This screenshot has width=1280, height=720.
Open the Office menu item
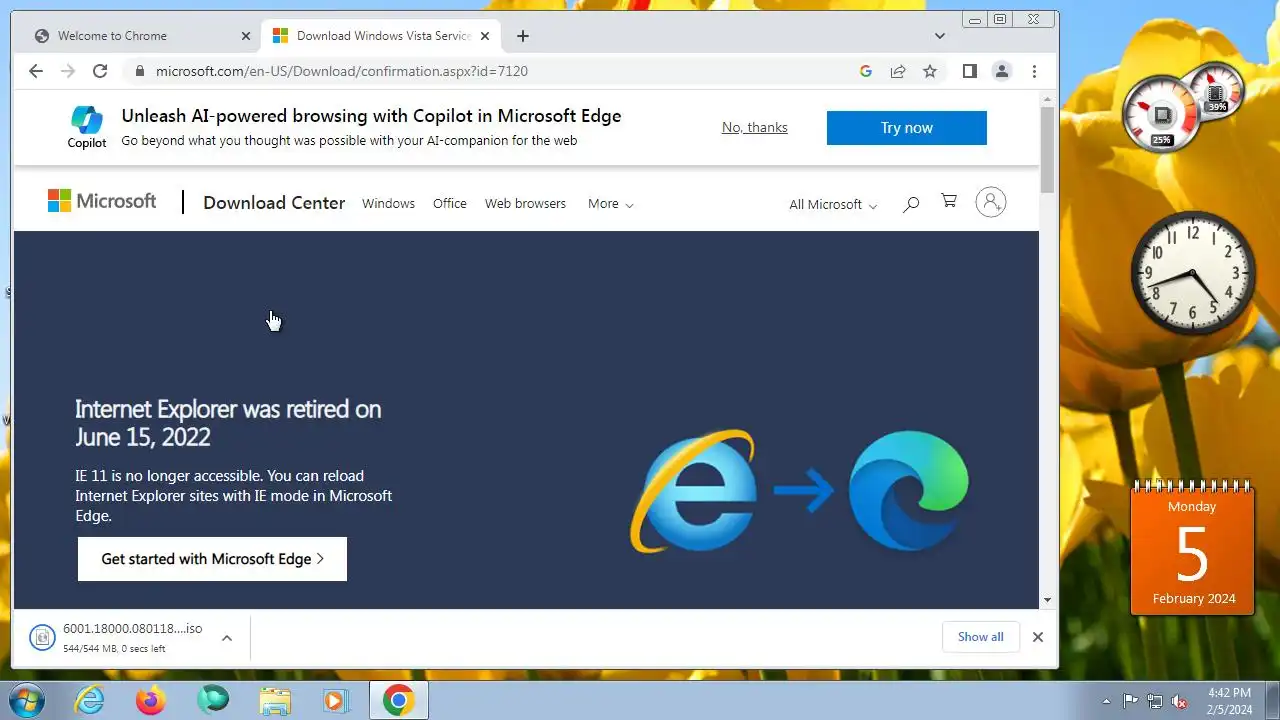pyautogui.click(x=450, y=203)
